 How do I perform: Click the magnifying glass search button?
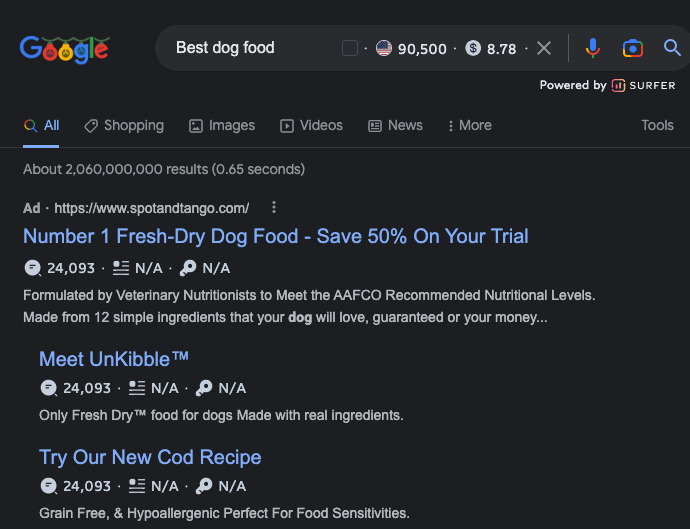pos(672,48)
